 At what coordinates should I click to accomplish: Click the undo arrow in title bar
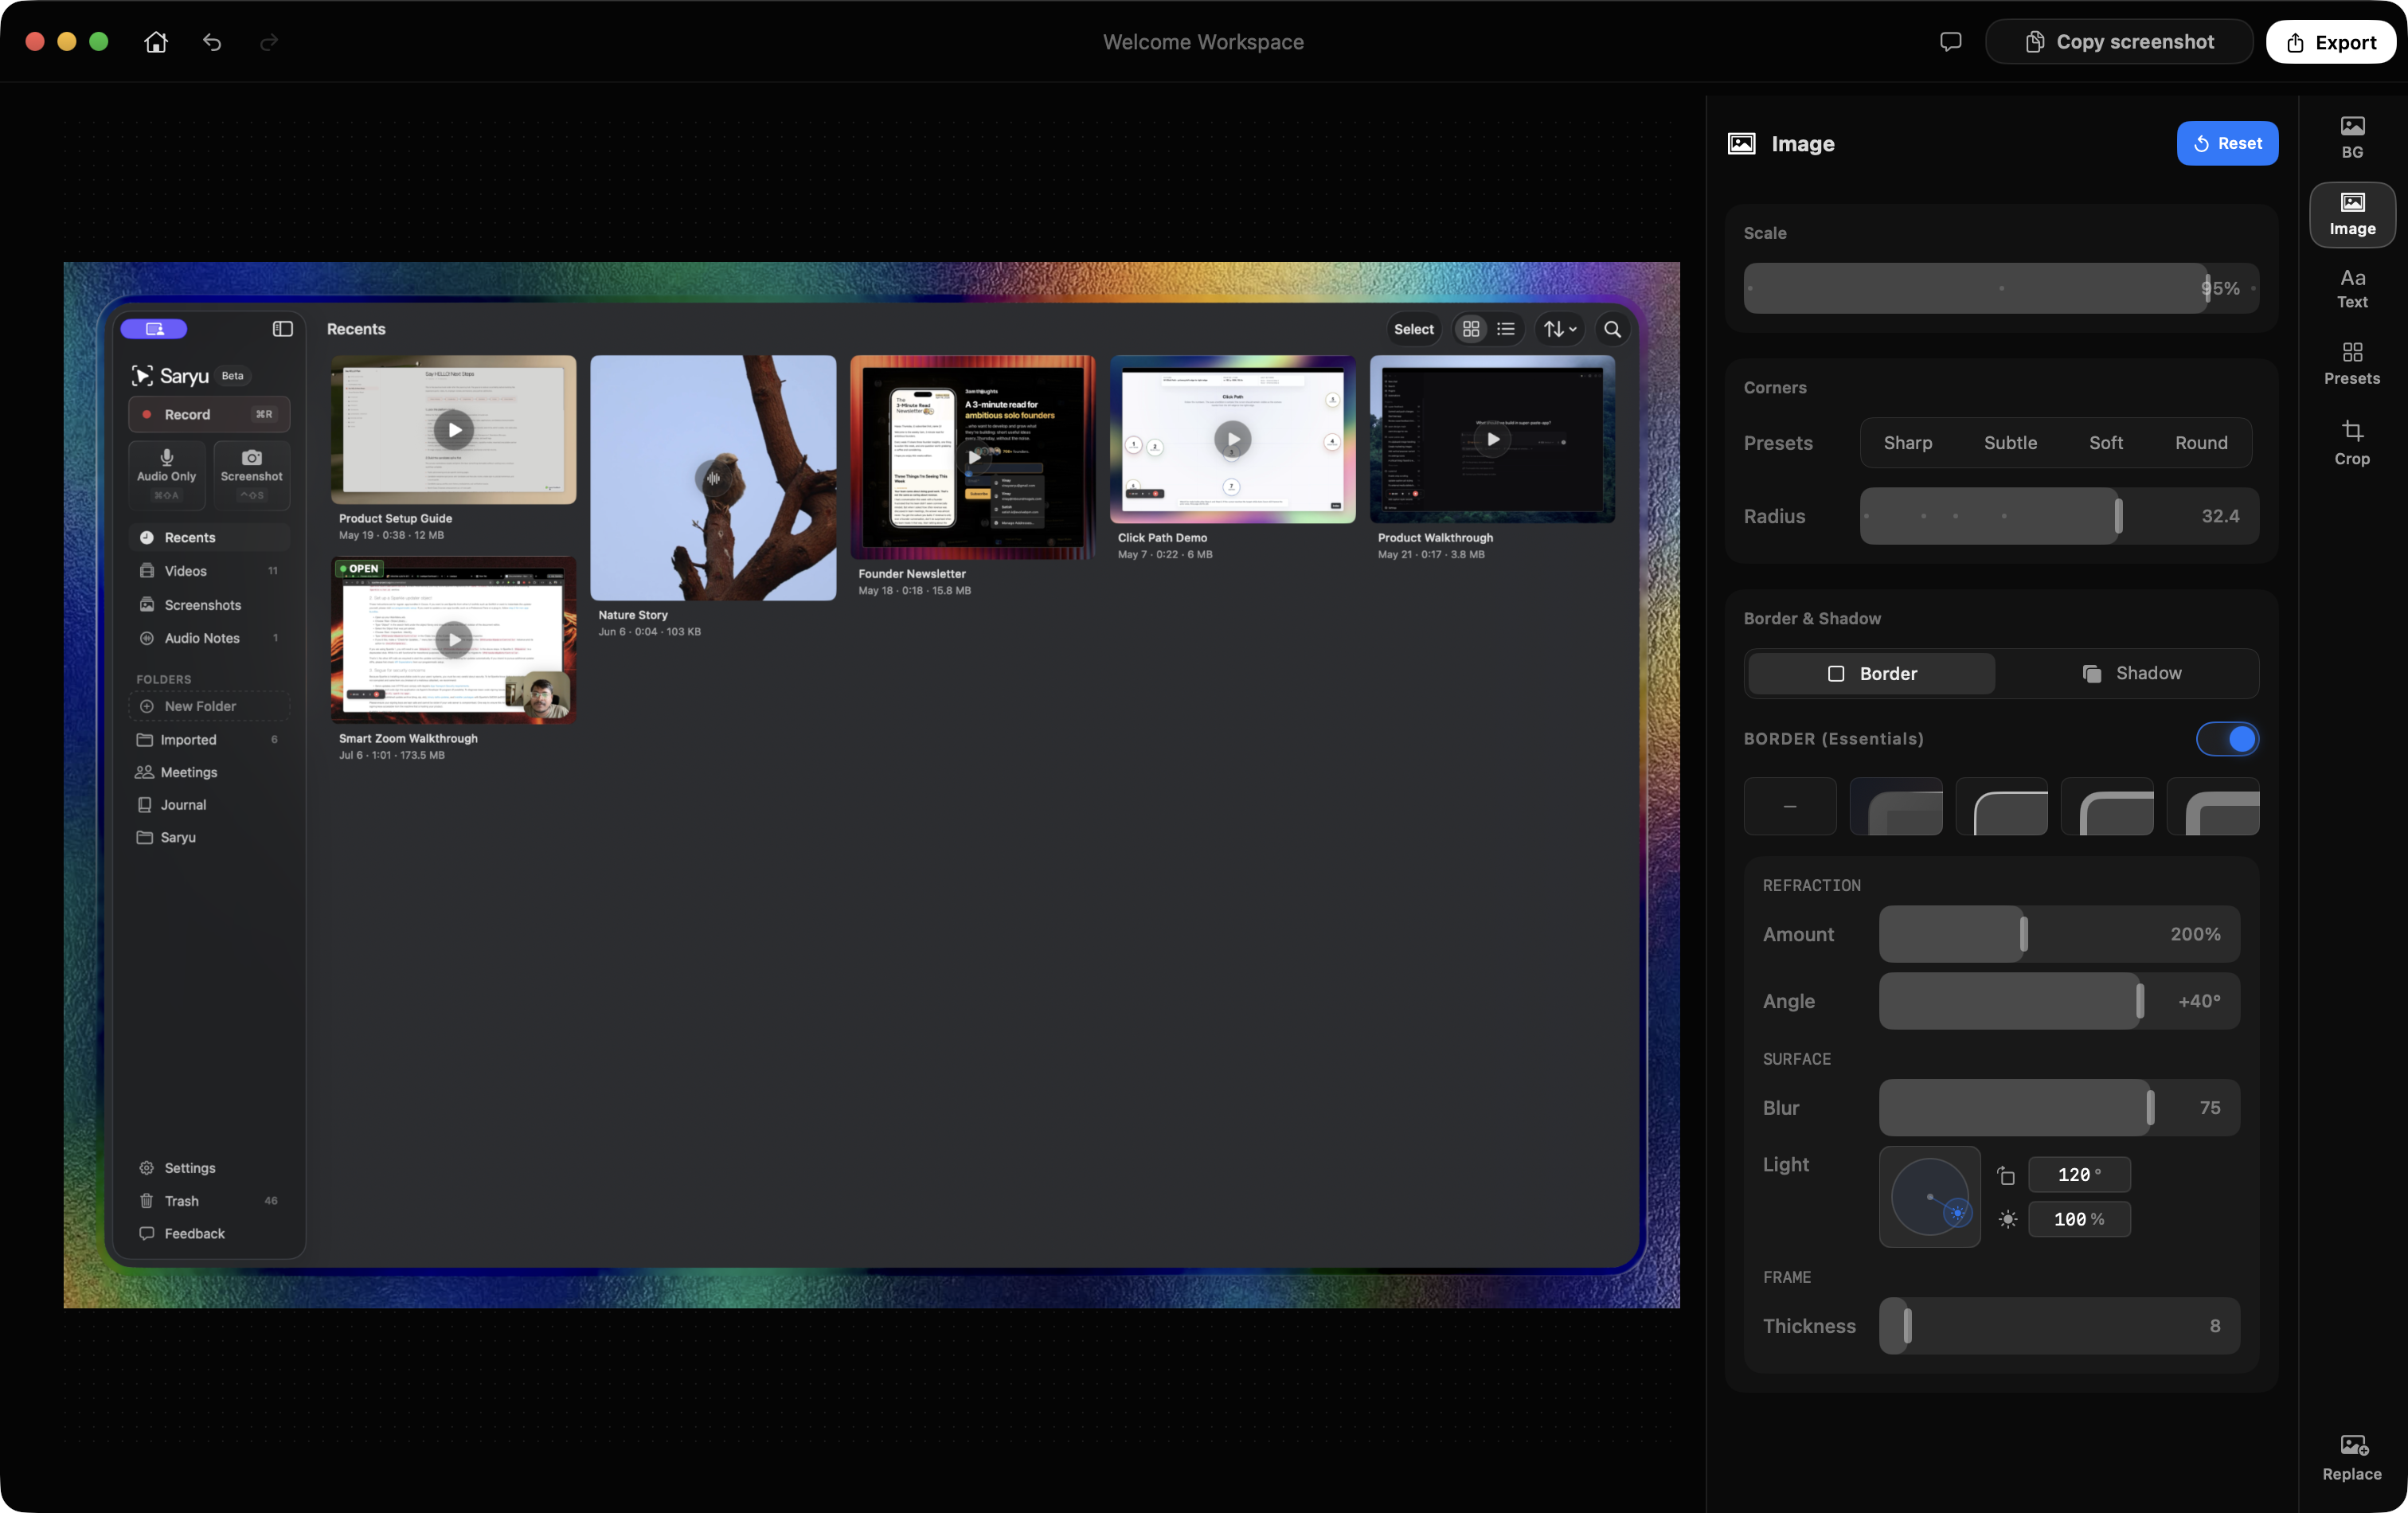212,42
